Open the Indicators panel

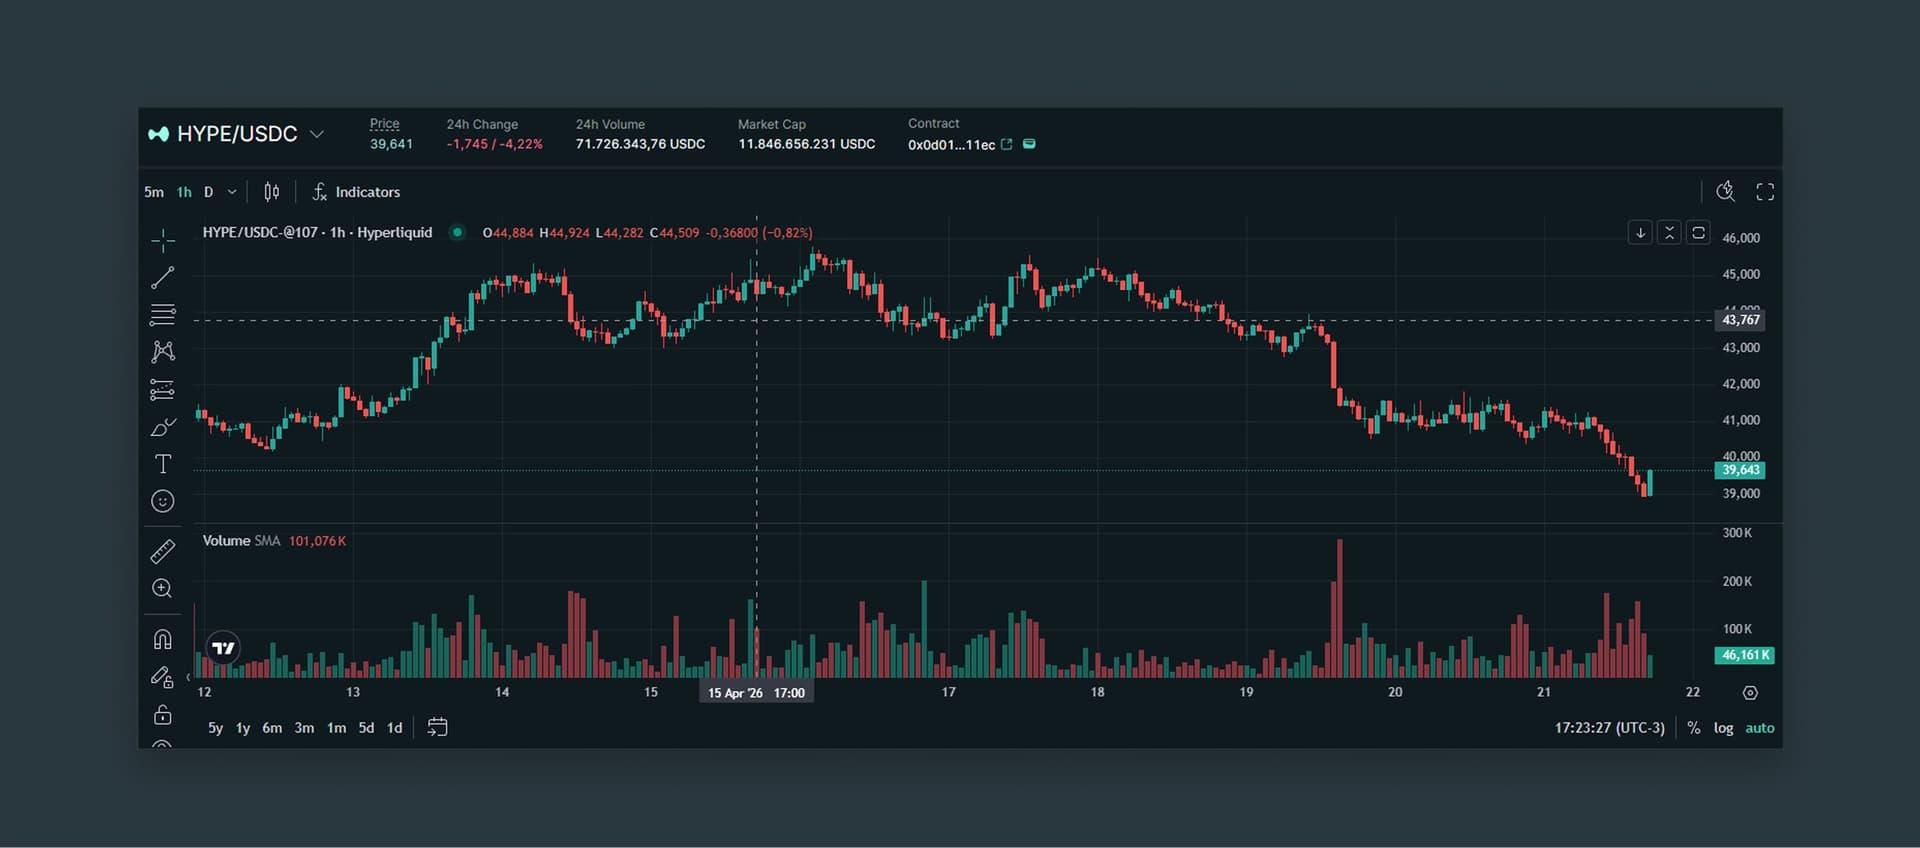pyautogui.click(x=356, y=192)
